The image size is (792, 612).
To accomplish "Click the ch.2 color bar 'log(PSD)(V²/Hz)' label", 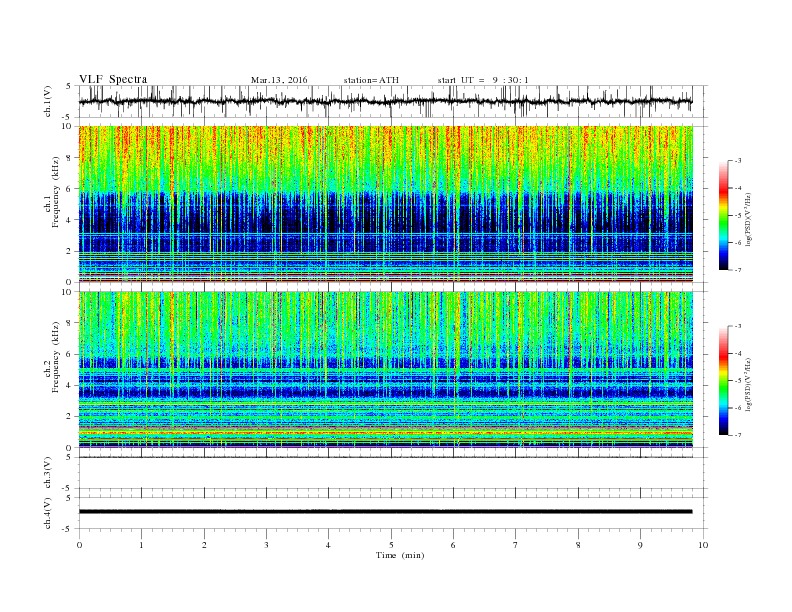I will pyautogui.click(x=749, y=385).
